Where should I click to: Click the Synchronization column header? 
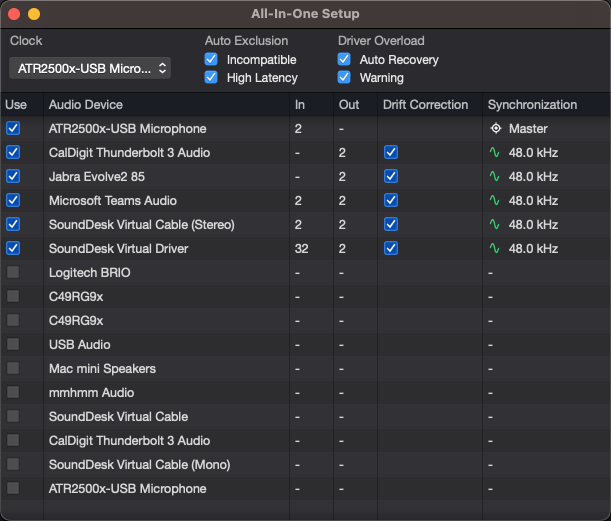(532, 105)
